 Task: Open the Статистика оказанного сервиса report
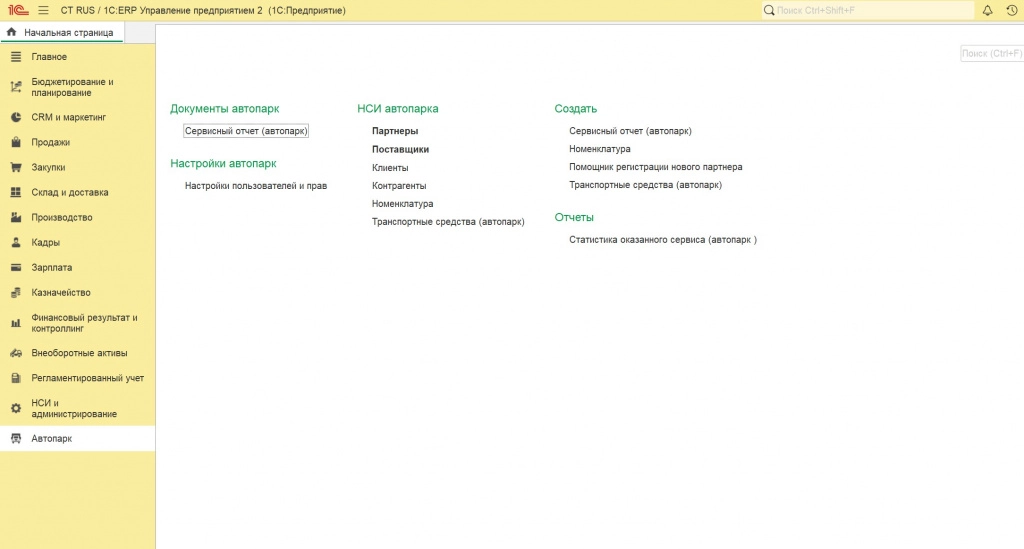[x=662, y=240]
